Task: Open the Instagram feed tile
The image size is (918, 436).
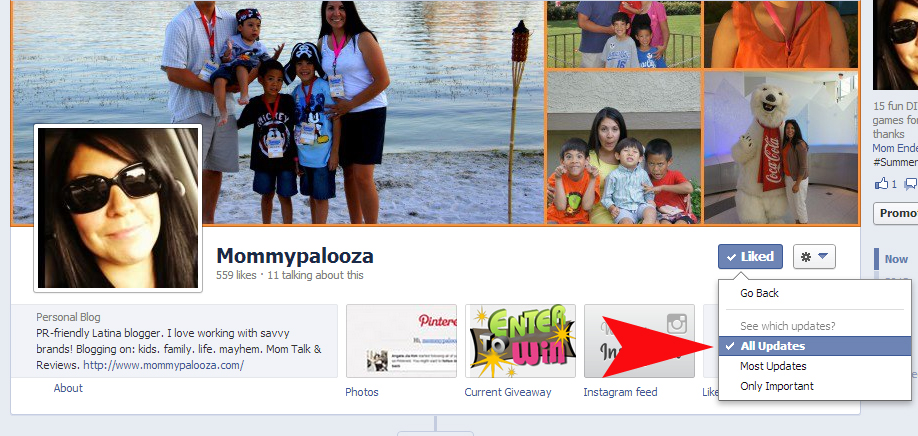Action: [639, 341]
